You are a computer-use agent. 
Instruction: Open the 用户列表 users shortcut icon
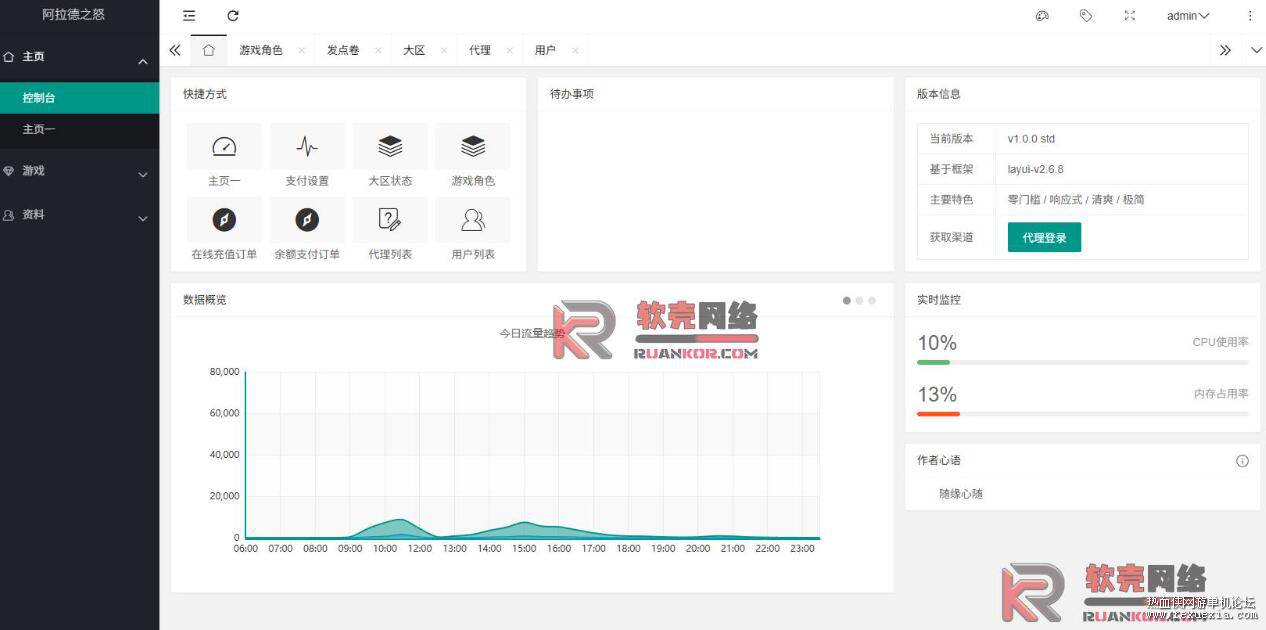click(x=473, y=220)
